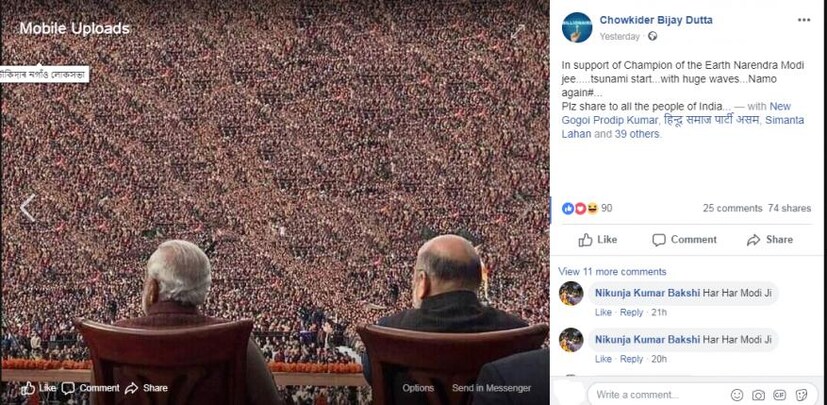Open the three-dot post options menu

point(803,20)
